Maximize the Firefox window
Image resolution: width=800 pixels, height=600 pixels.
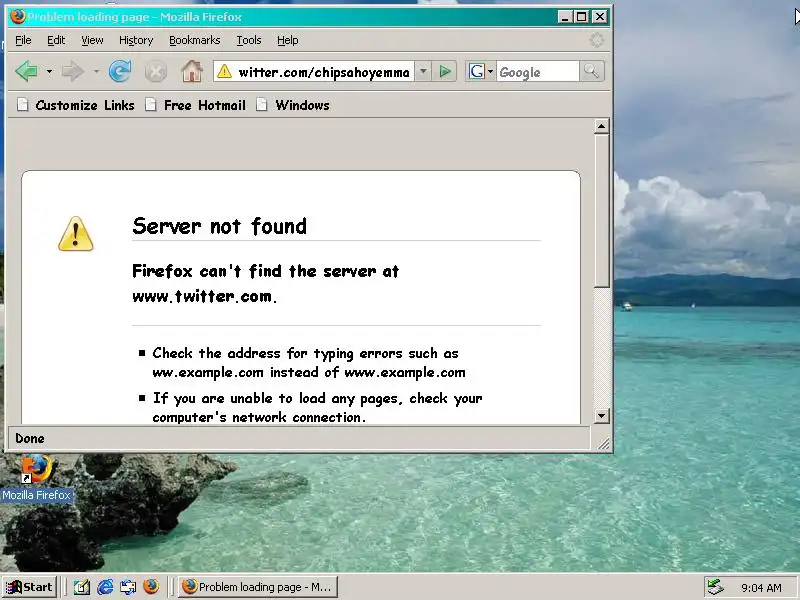(x=582, y=17)
